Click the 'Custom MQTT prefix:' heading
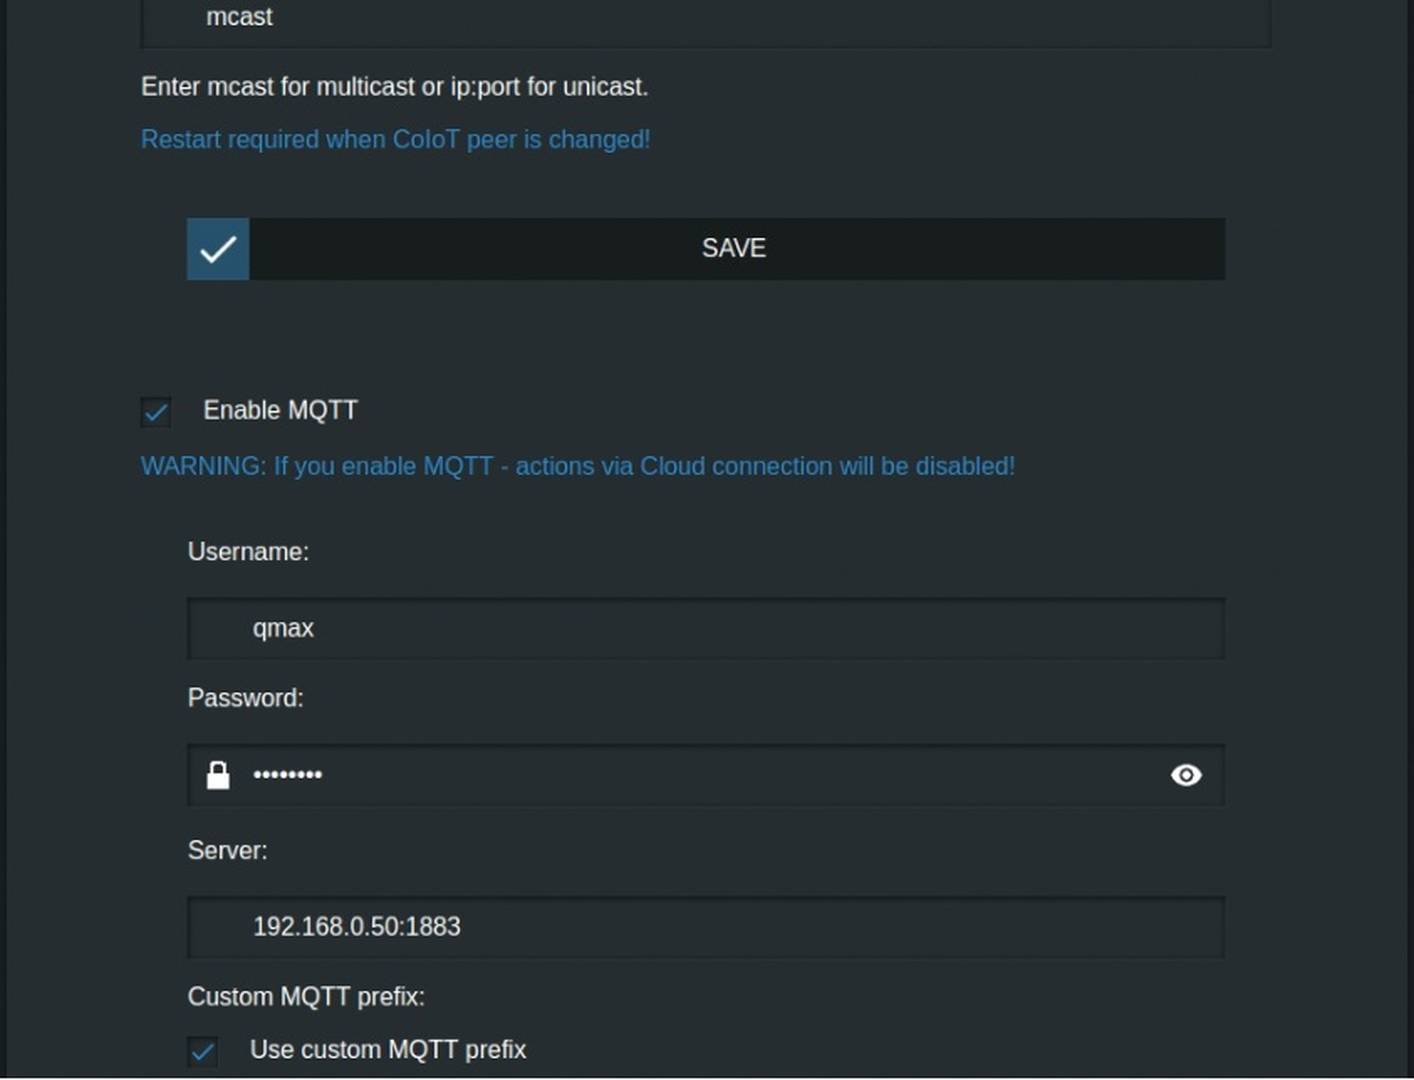1414x1080 pixels. click(x=306, y=997)
